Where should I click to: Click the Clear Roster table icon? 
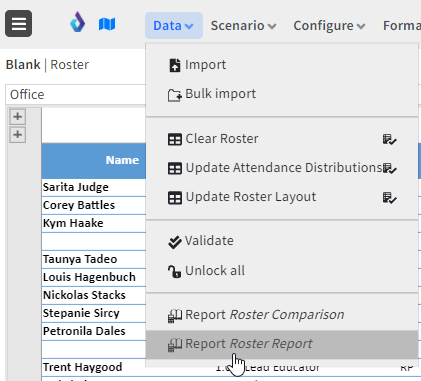coord(175,139)
